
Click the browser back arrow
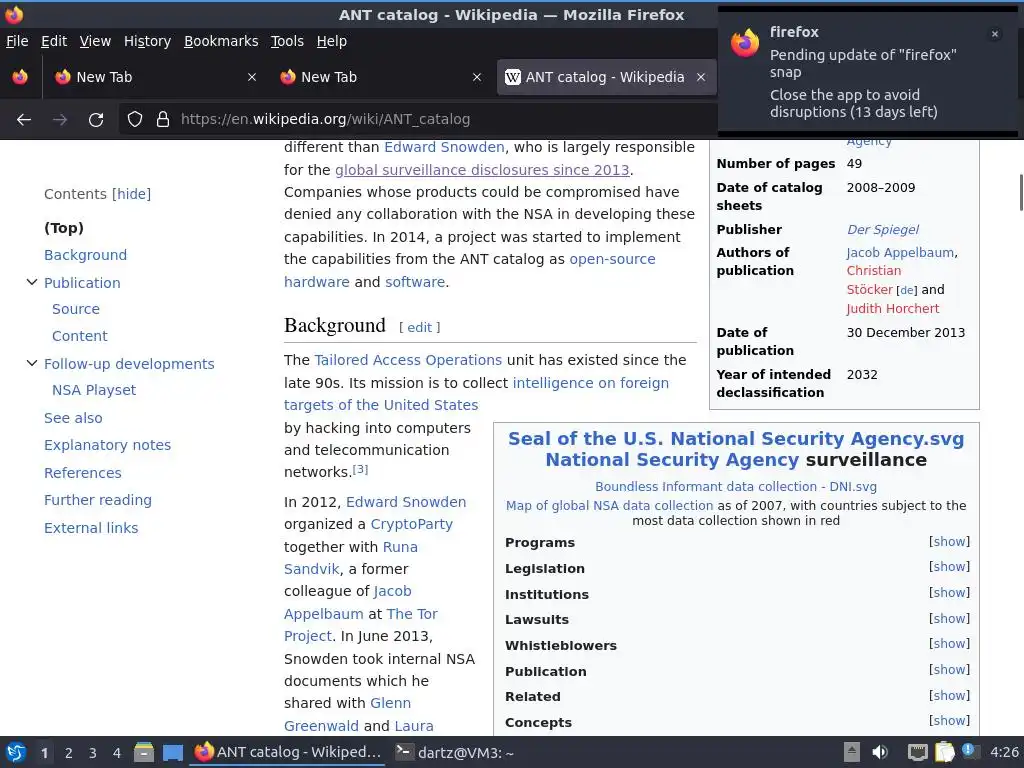[x=24, y=120]
